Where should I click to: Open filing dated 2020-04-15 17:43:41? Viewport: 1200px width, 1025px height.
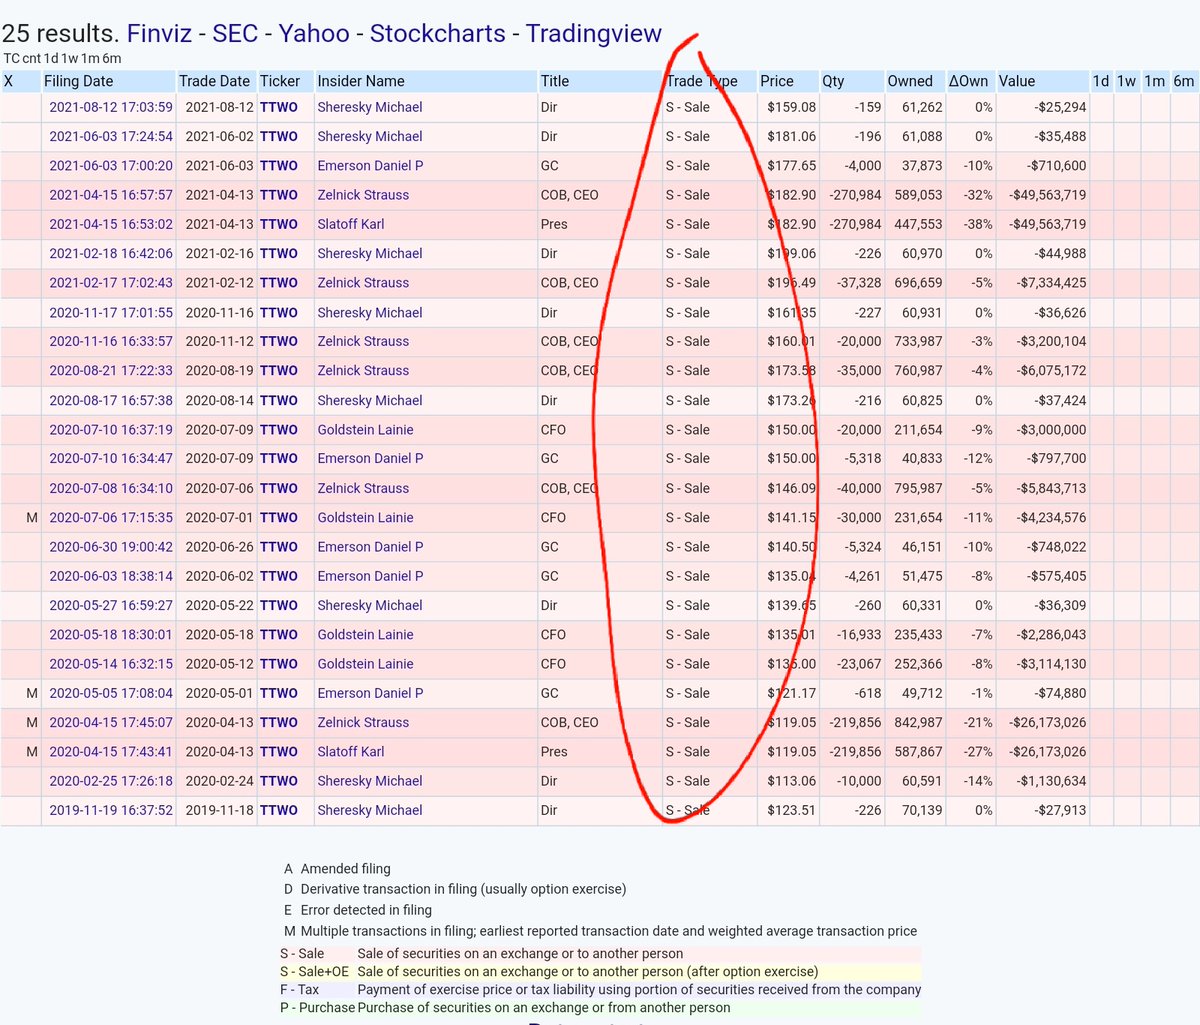pos(111,751)
